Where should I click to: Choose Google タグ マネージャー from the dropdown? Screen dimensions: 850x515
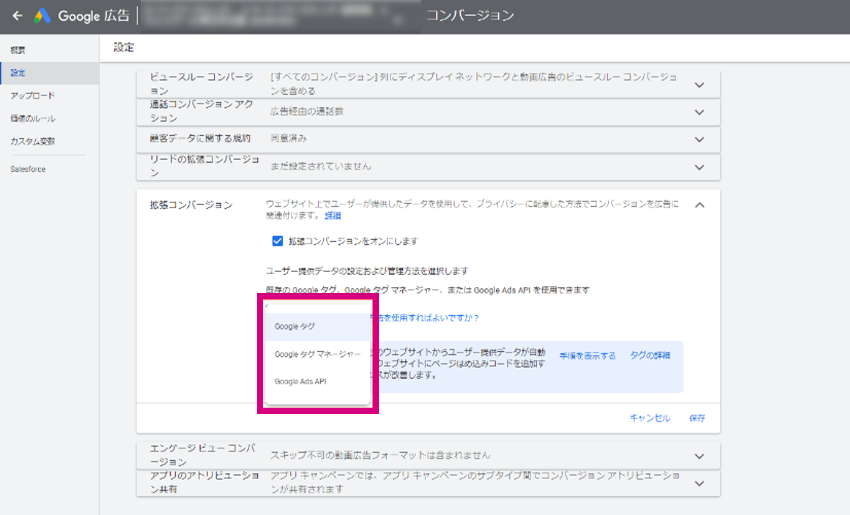[318, 354]
